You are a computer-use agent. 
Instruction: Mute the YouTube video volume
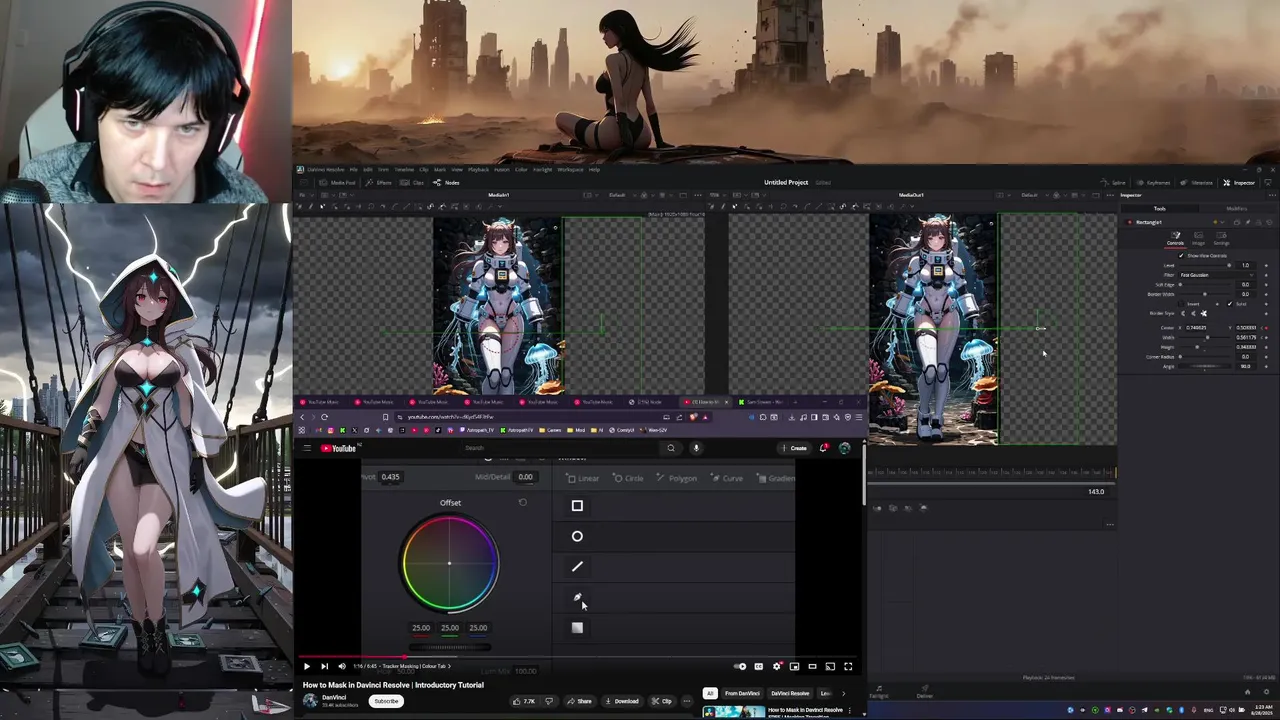[x=342, y=666]
